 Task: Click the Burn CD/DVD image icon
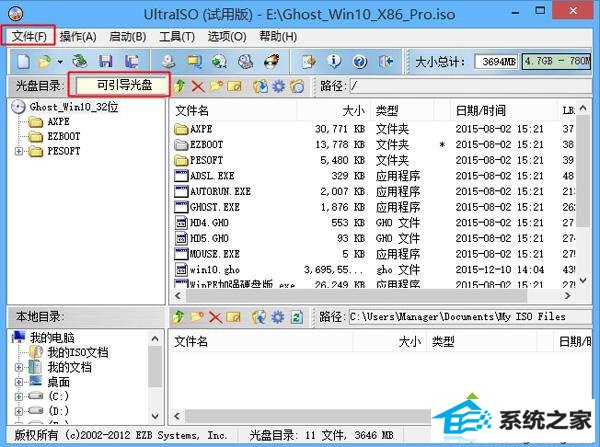(x=272, y=61)
